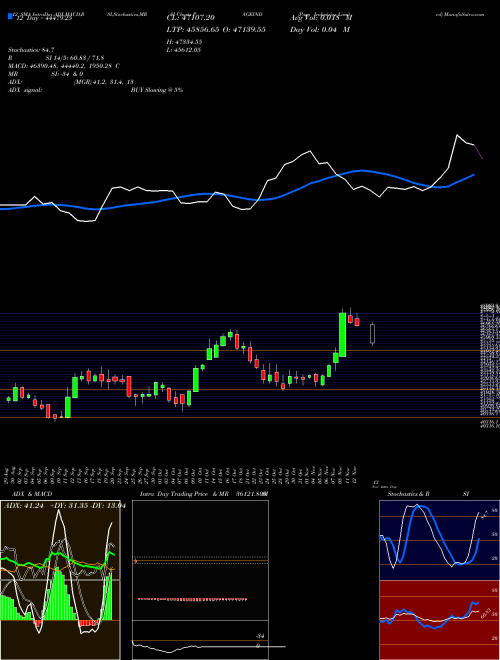Click the MunafaSutra.com watermark link

[460, 14]
